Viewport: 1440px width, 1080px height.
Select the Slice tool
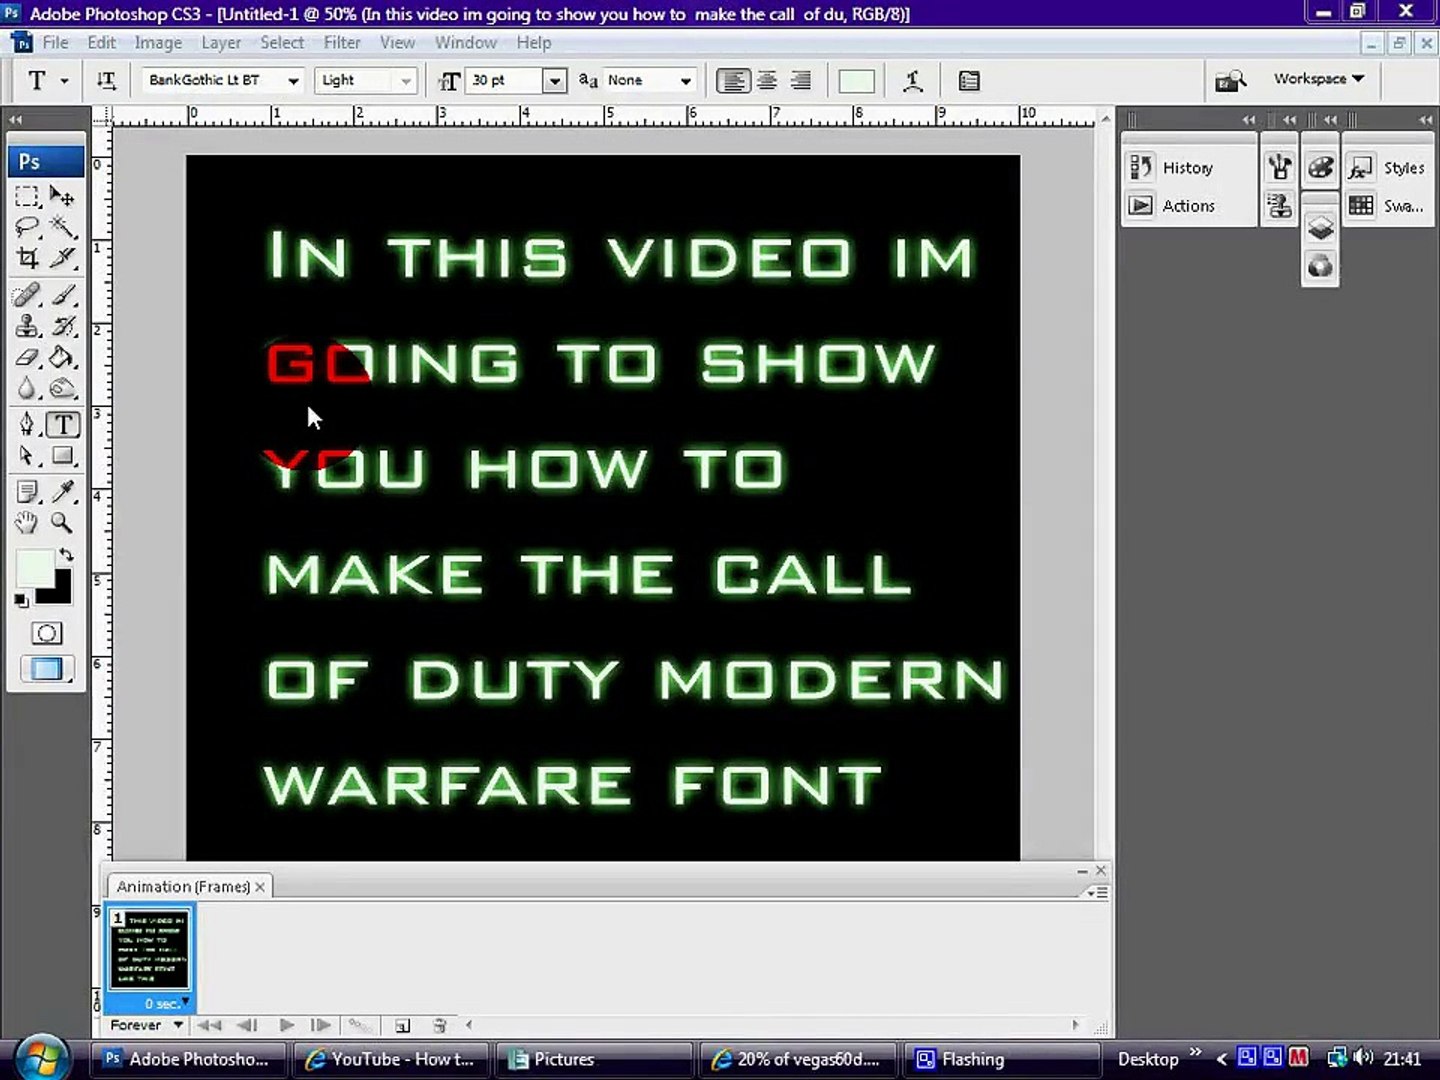pyautogui.click(x=62, y=258)
